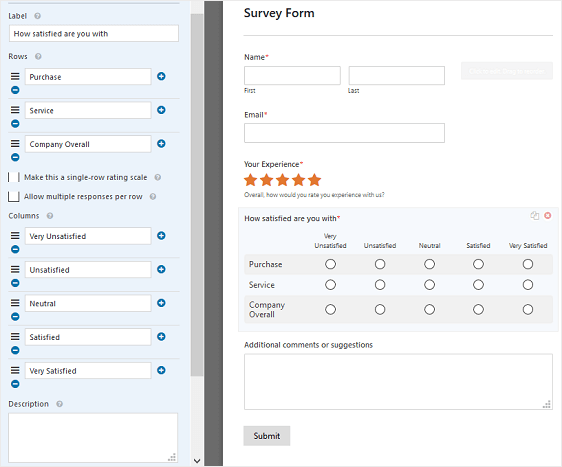Screen dimensions: 562x467
Task: Rate experience with the third star
Action: (282, 180)
